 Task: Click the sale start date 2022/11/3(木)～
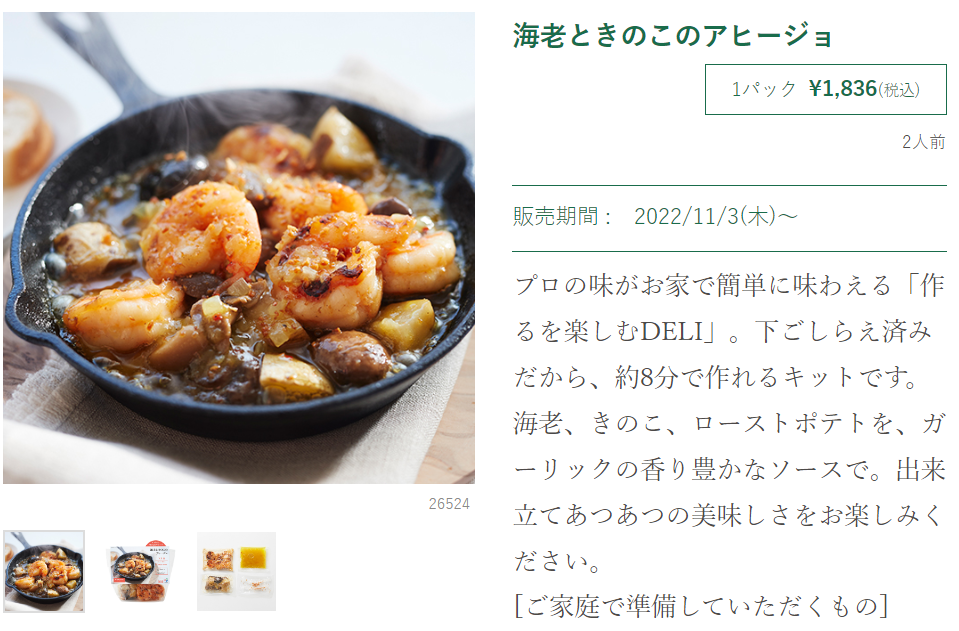(716, 216)
